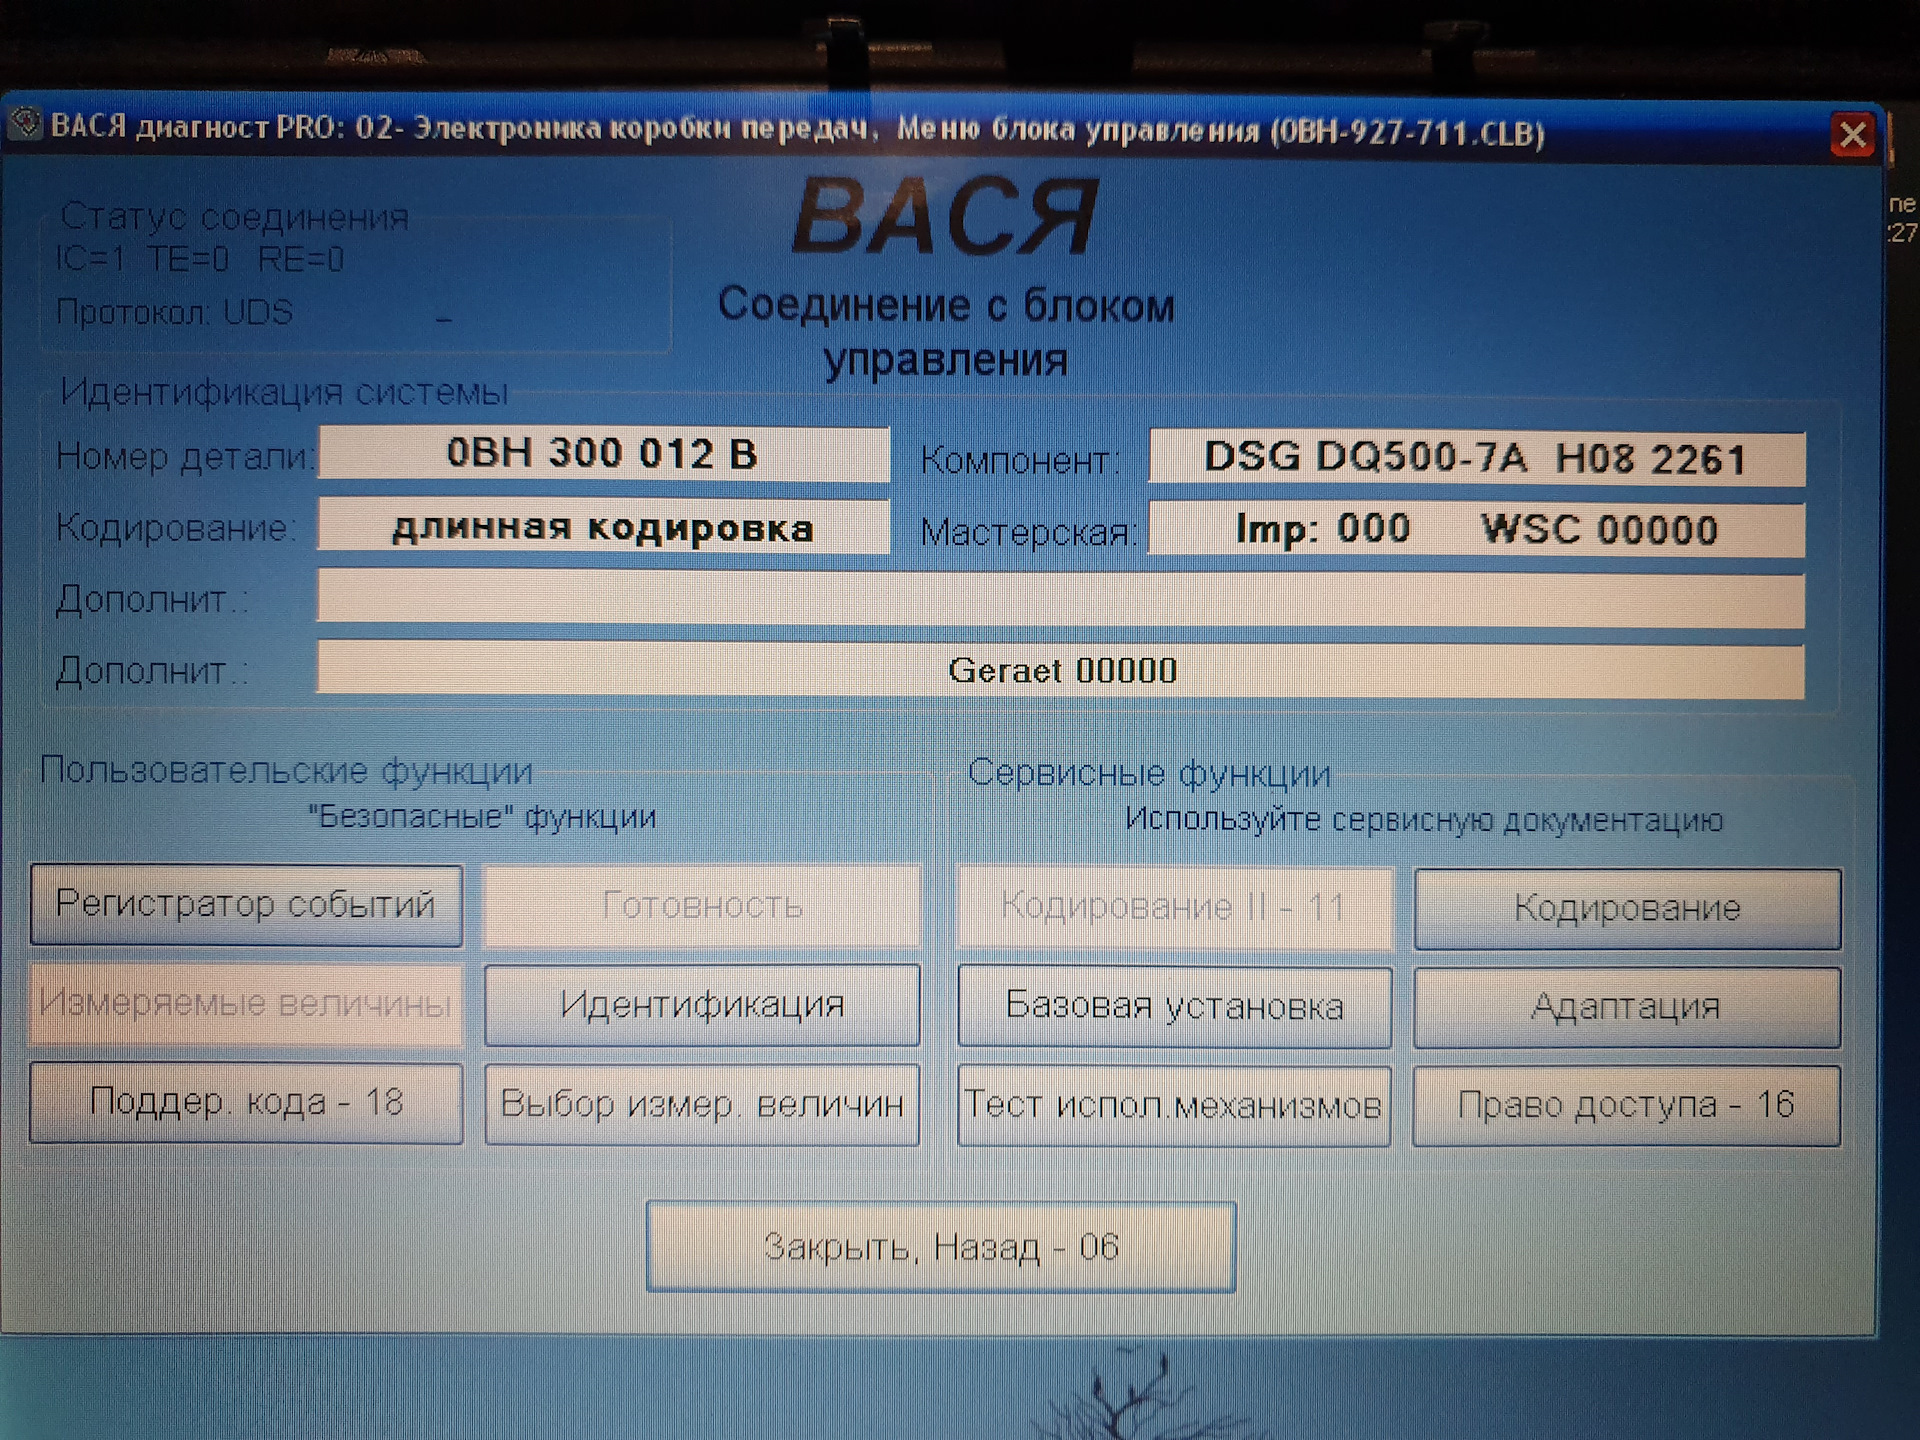
Task: Close the ВАСЯ диагност window
Action: pos(1852,134)
